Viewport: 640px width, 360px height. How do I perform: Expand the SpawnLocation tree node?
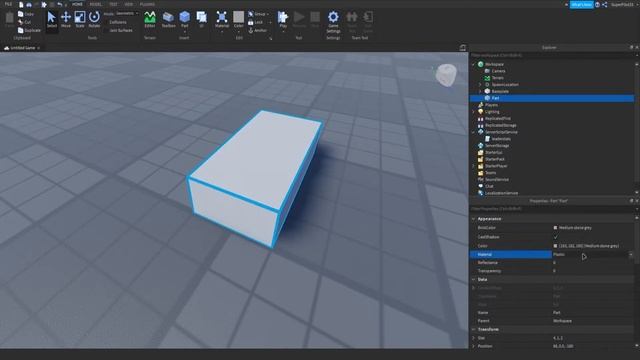tap(480, 84)
